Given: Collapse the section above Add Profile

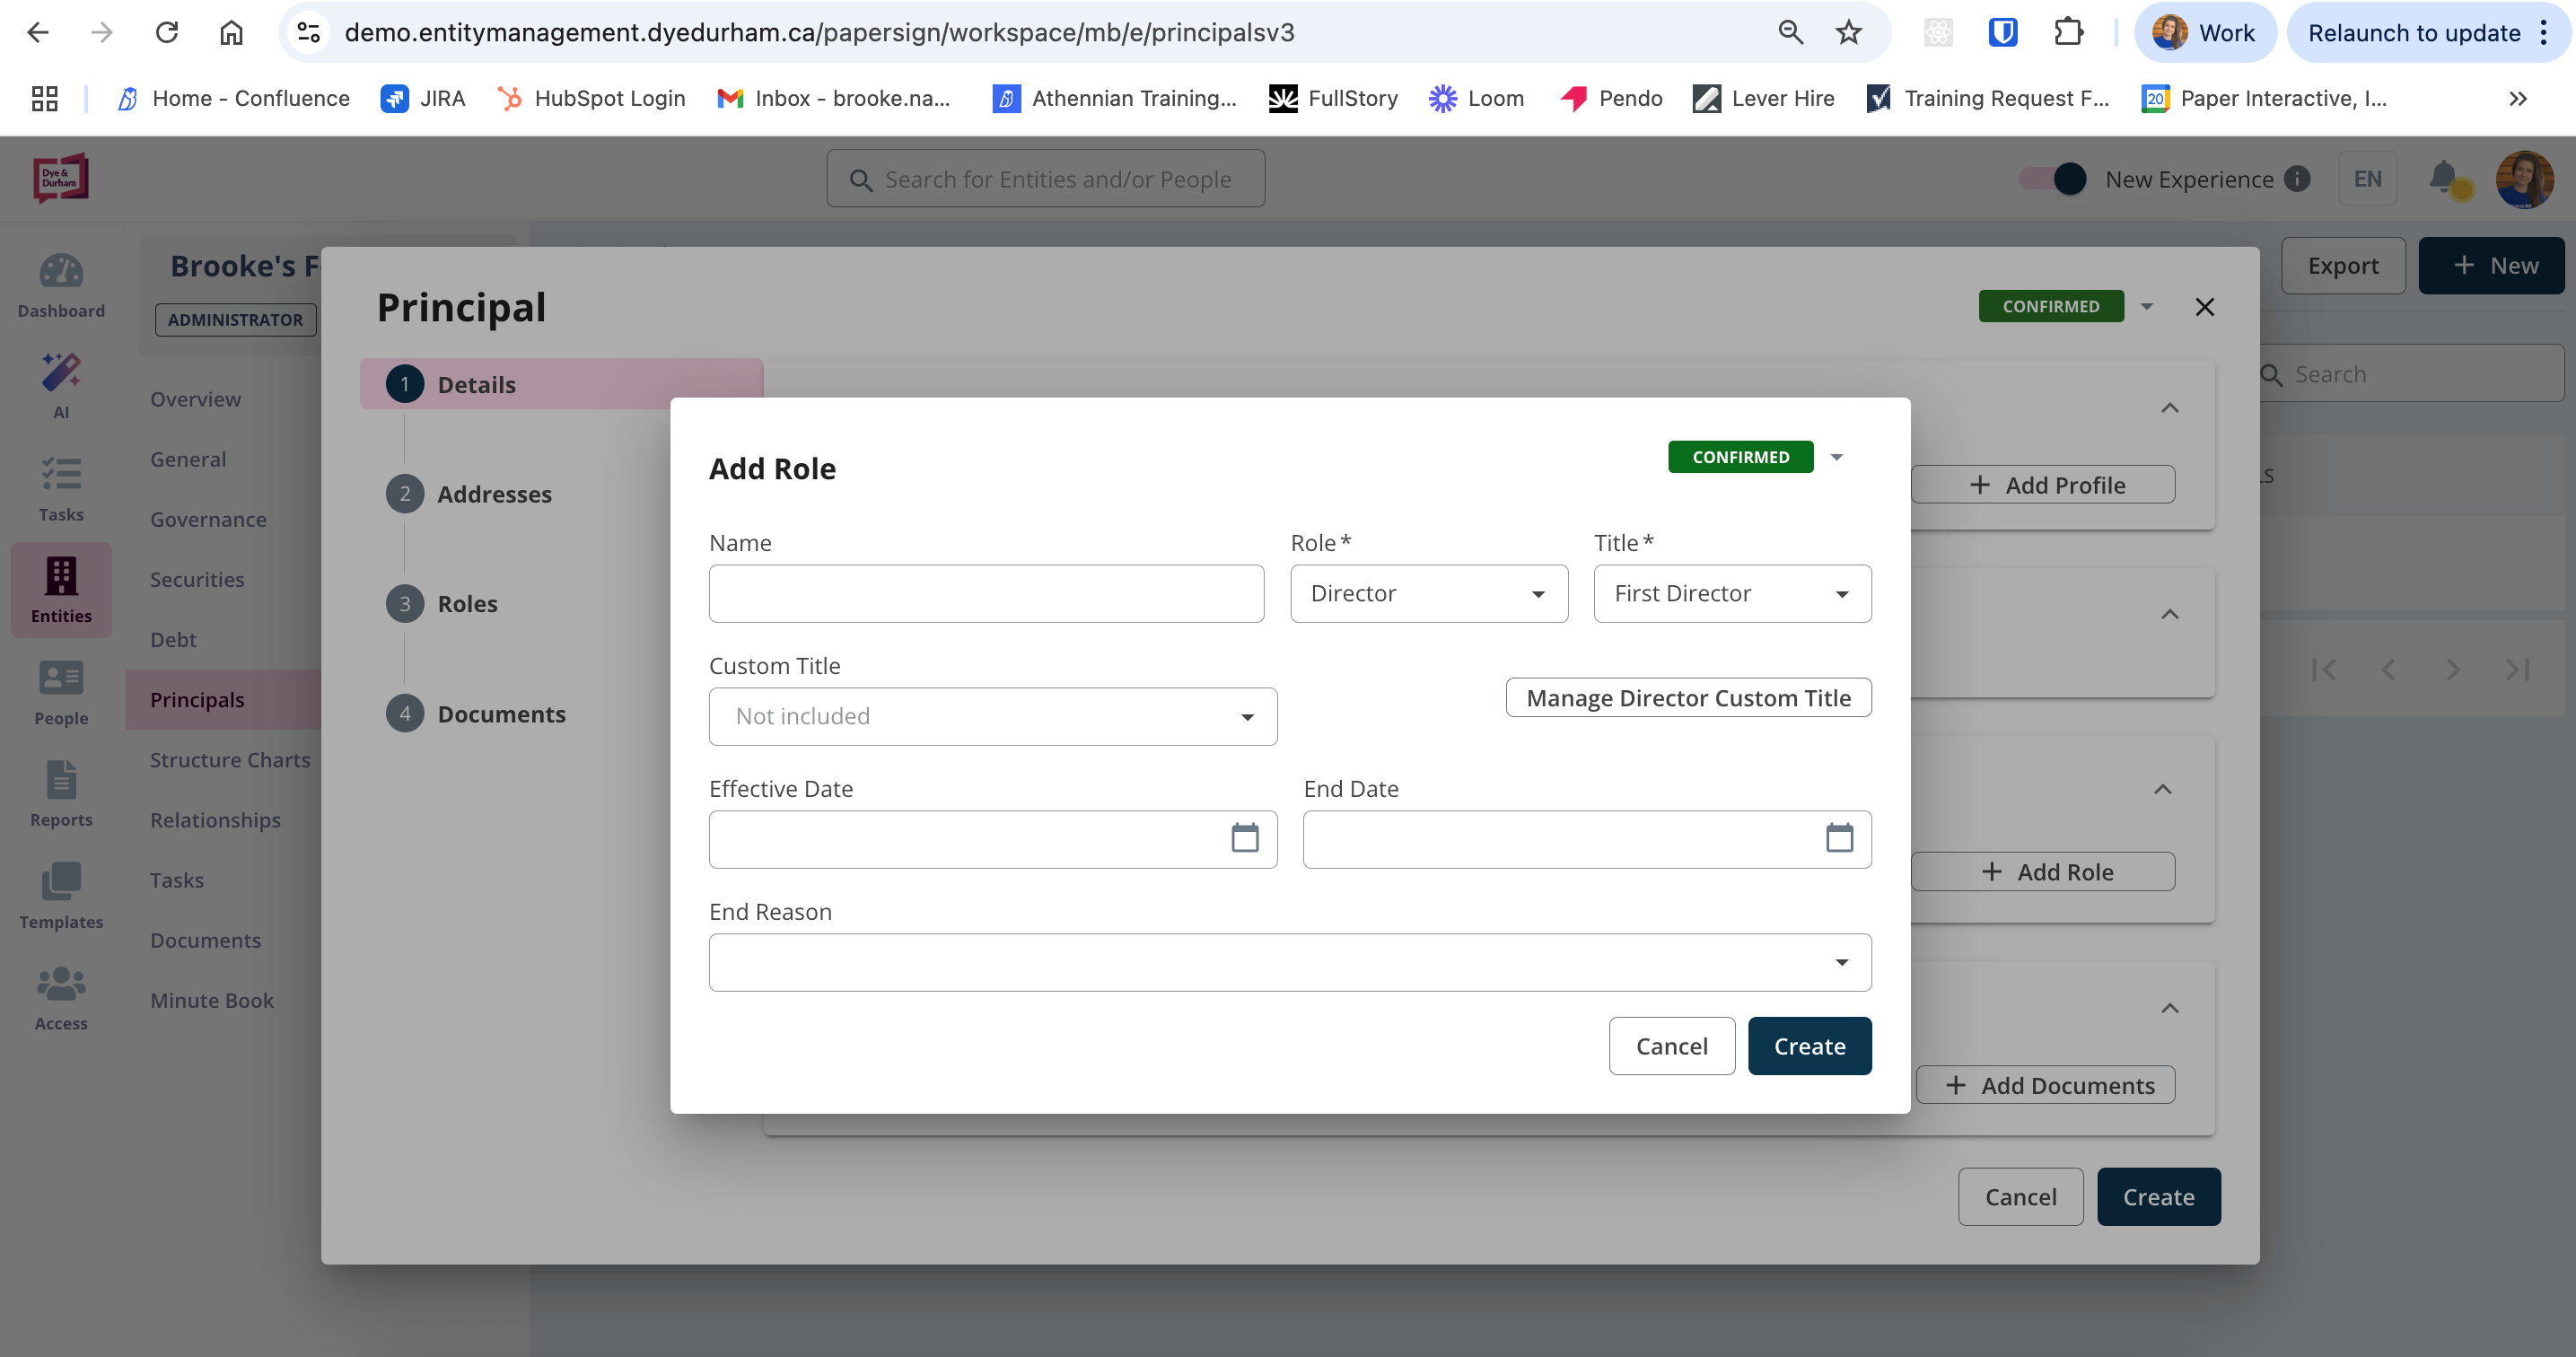Looking at the screenshot, I should point(2169,407).
